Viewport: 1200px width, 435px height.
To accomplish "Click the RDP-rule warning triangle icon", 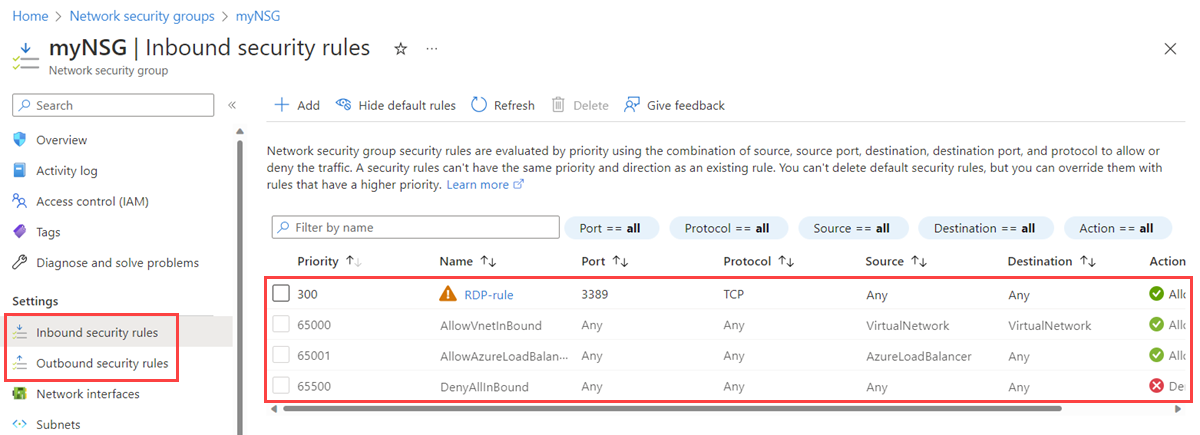I will (x=448, y=294).
